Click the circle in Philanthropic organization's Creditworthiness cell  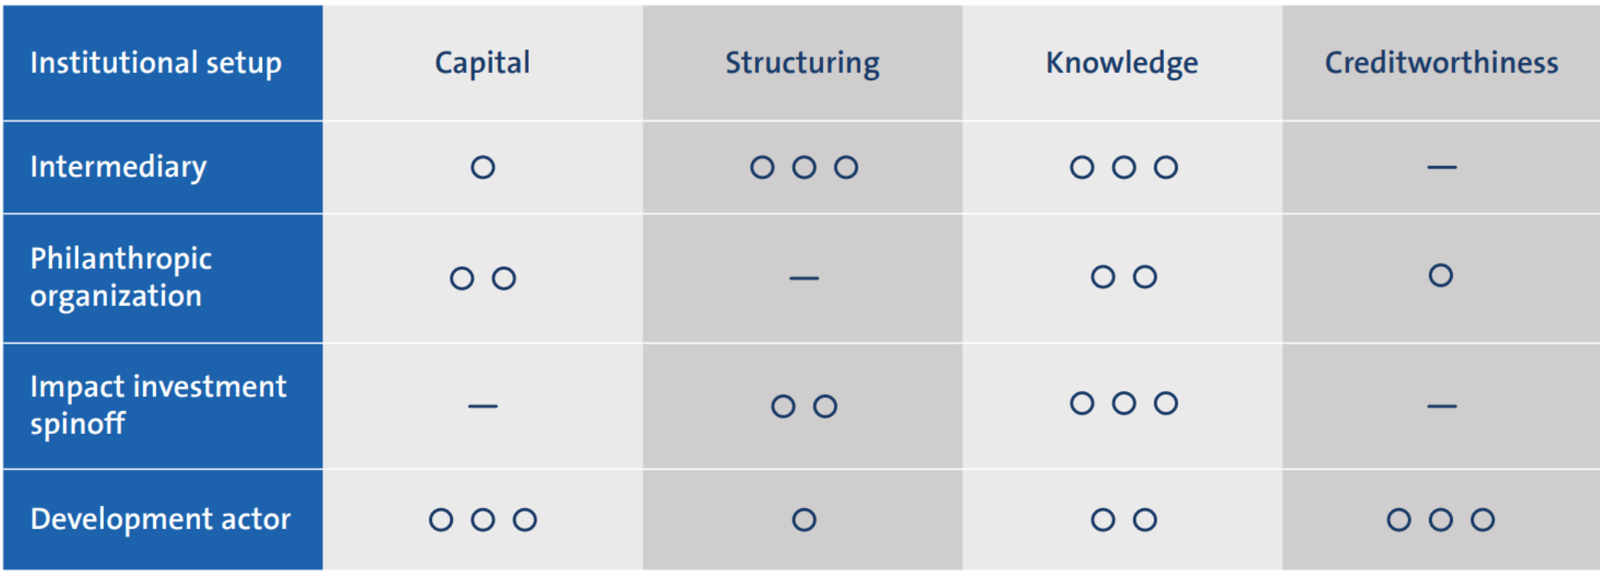point(1440,275)
